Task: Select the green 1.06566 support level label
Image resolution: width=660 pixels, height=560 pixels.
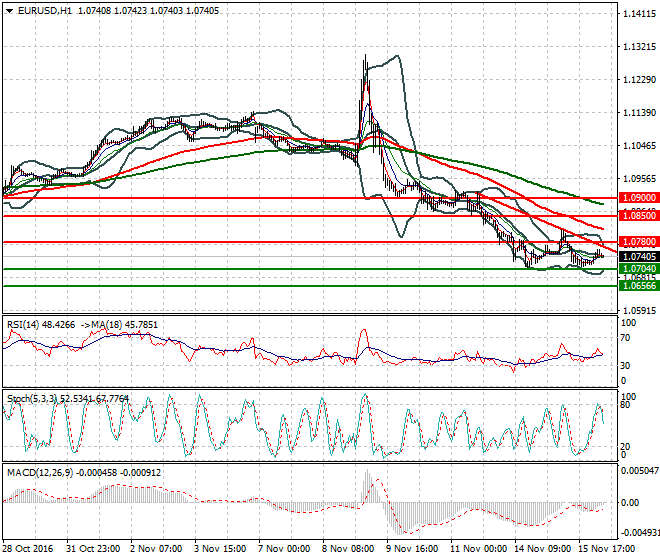Action: (x=639, y=285)
